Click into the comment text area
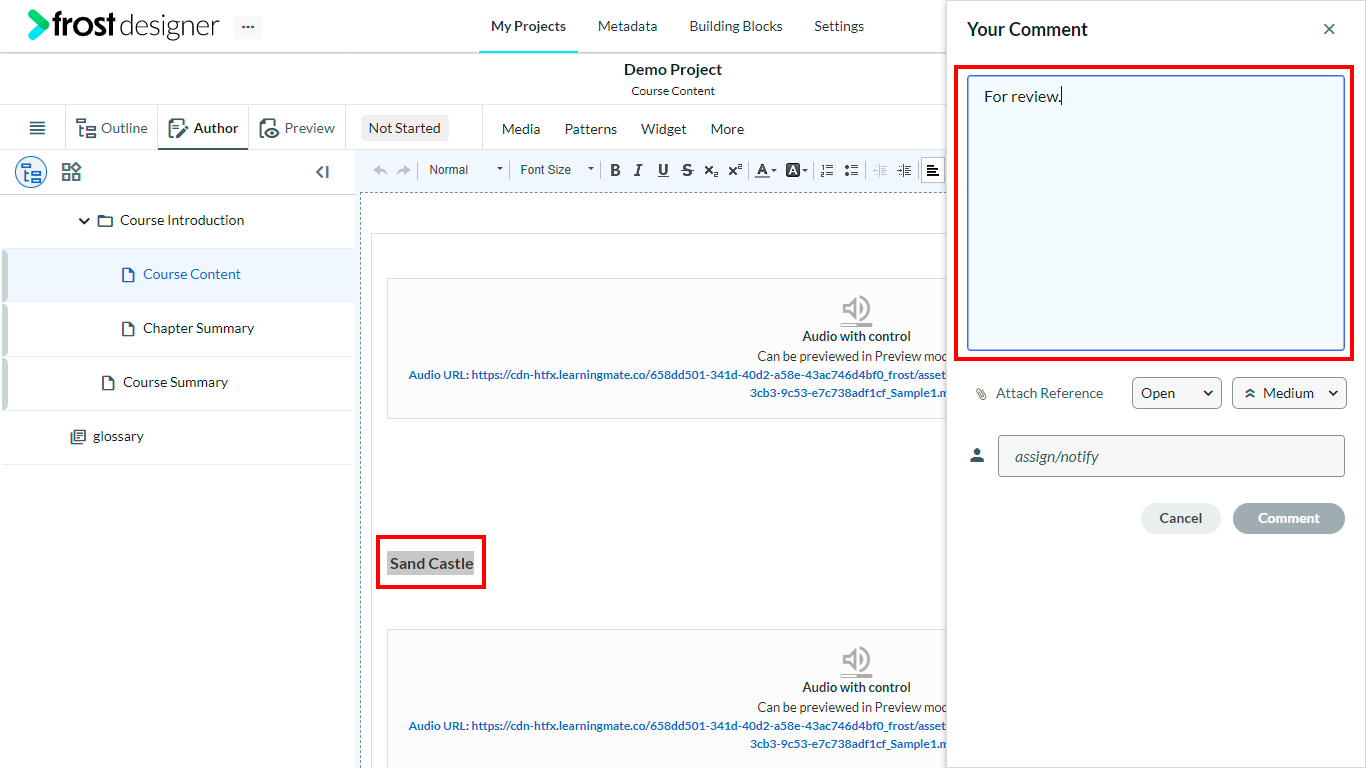The image size is (1366, 768). [x=1155, y=213]
